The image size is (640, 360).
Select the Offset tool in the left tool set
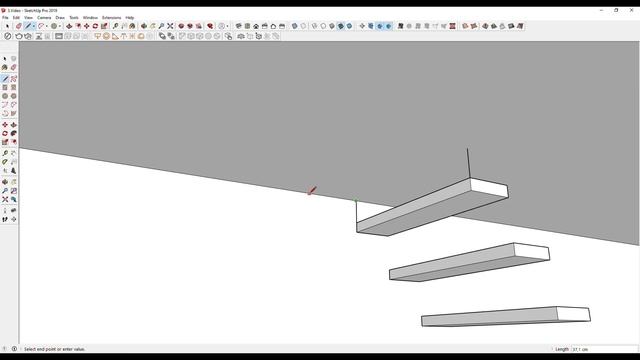(13, 142)
